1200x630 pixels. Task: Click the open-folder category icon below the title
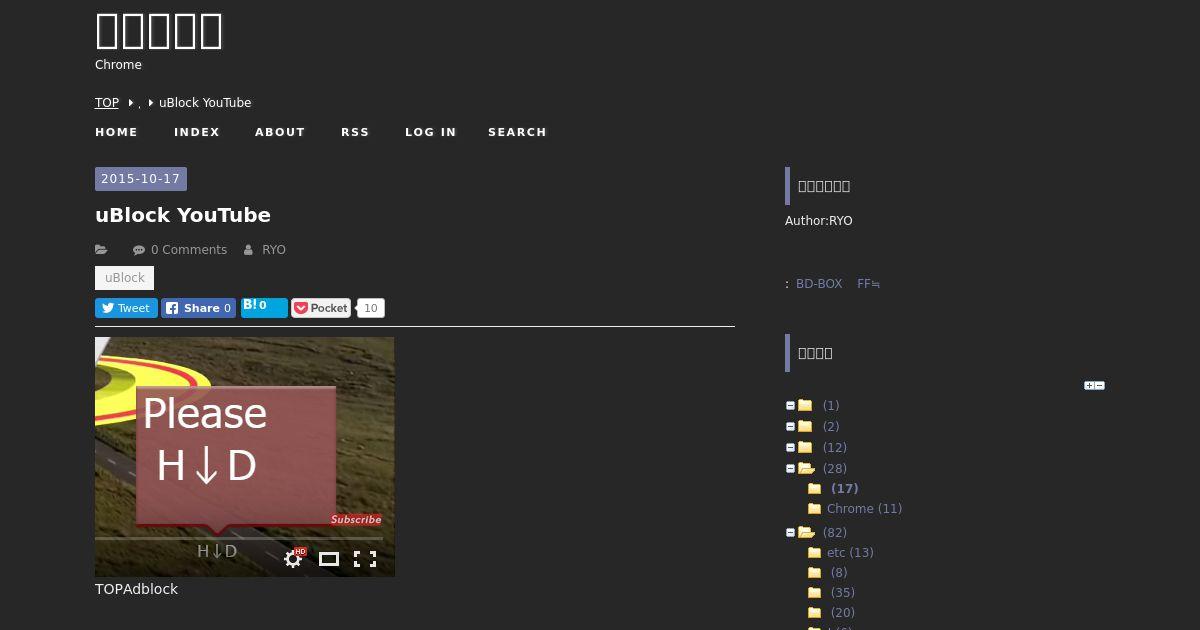pos(101,250)
